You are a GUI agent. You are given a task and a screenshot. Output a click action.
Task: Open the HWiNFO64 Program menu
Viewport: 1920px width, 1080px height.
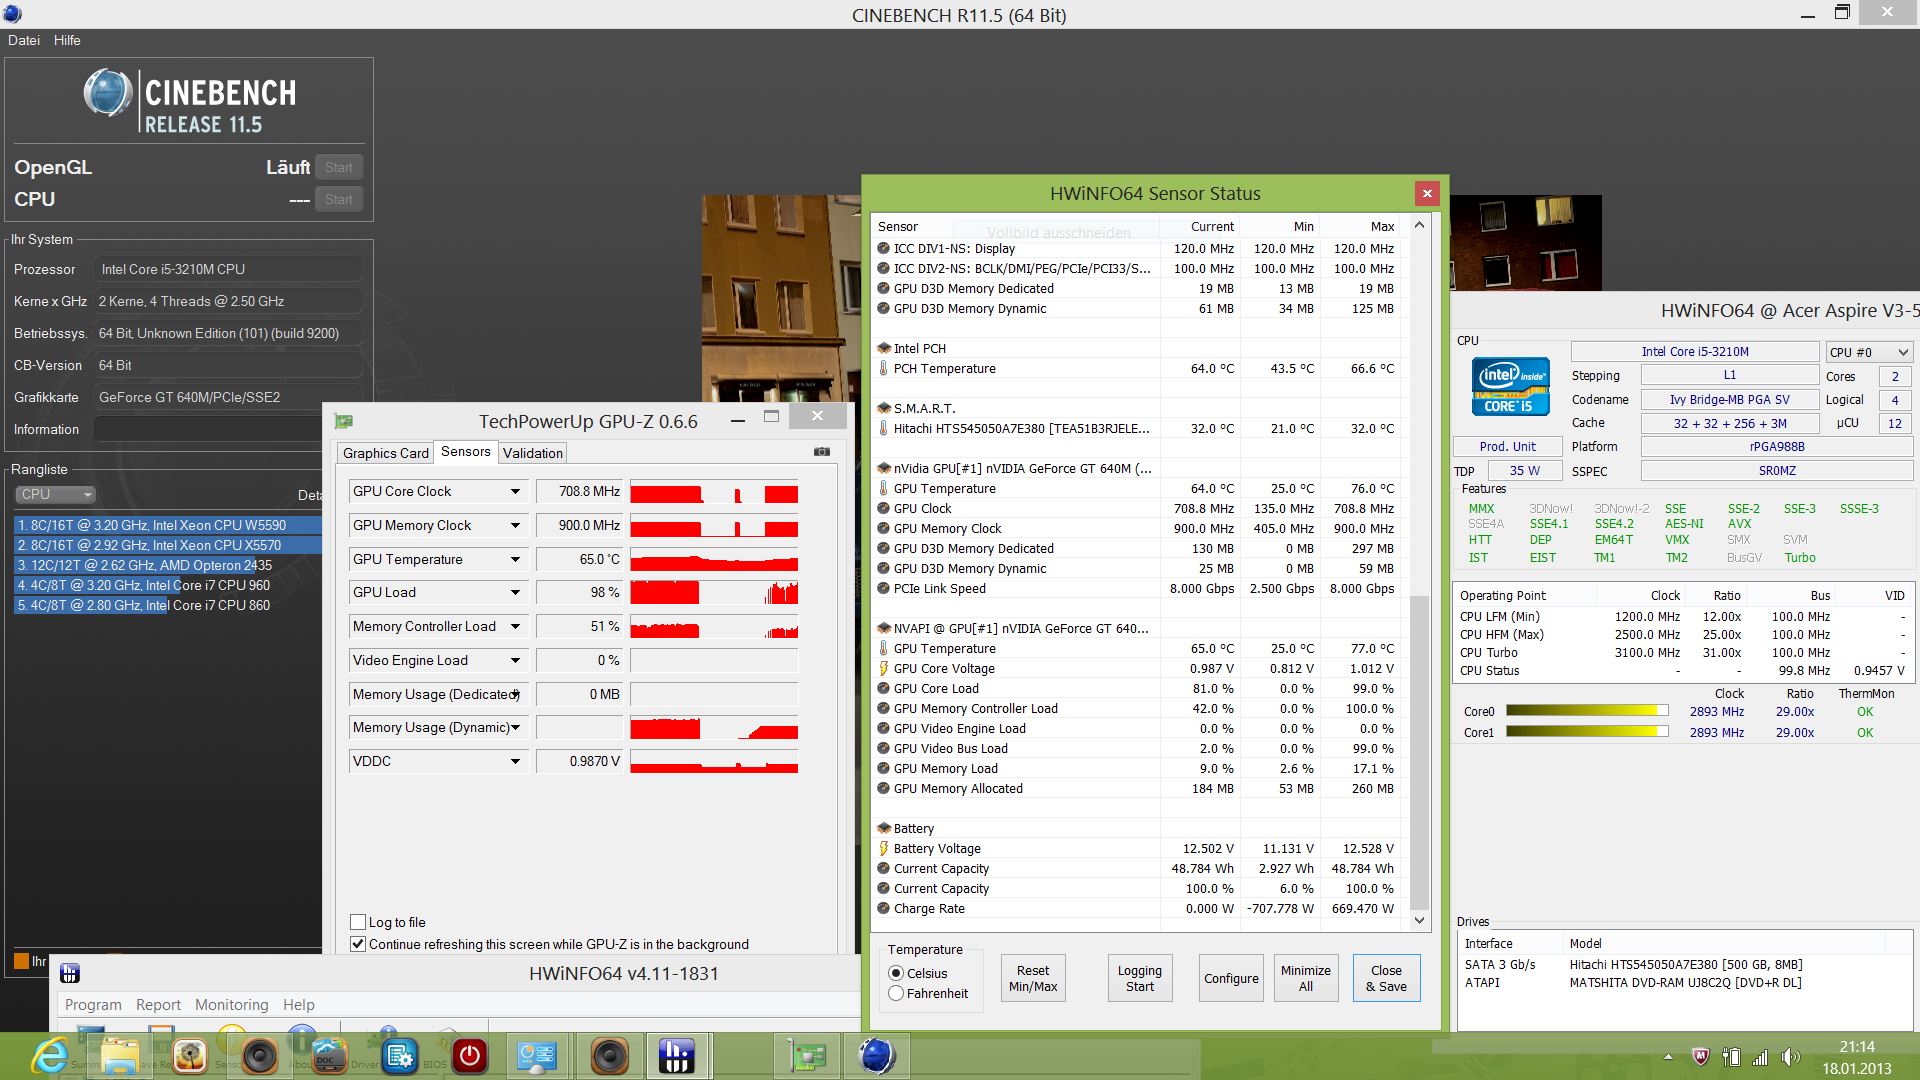(x=93, y=1004)
